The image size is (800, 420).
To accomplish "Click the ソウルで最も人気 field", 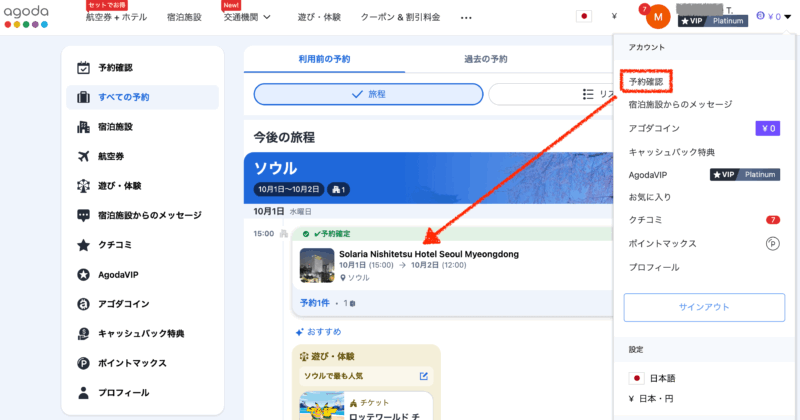I will (366, 376).
